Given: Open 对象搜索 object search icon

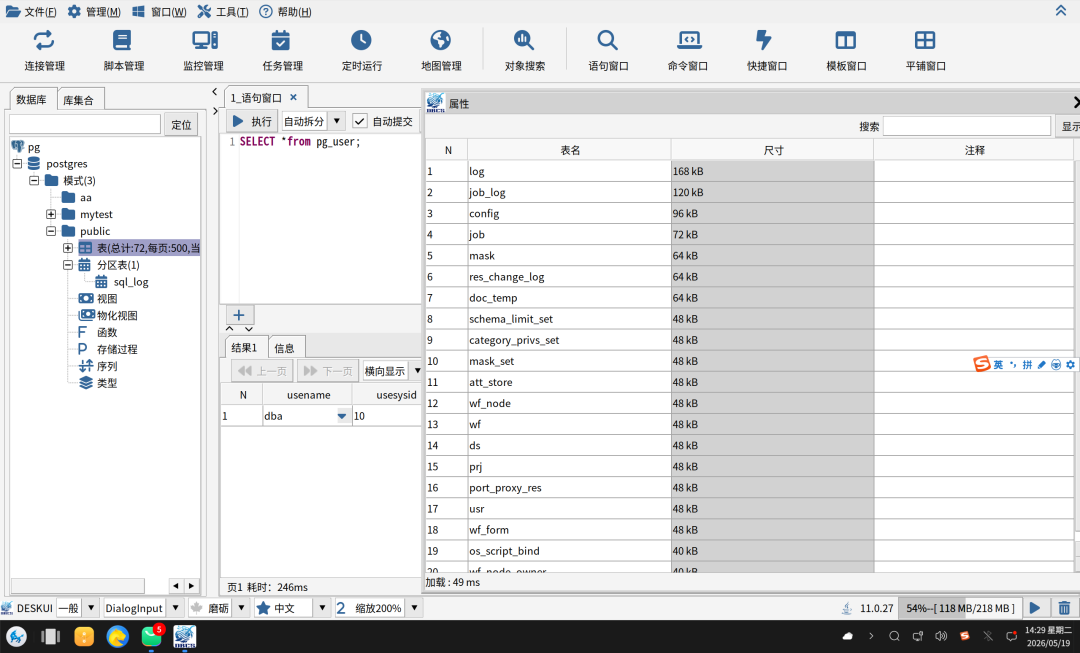Looking at the screenshot, I should pos(523,40).
